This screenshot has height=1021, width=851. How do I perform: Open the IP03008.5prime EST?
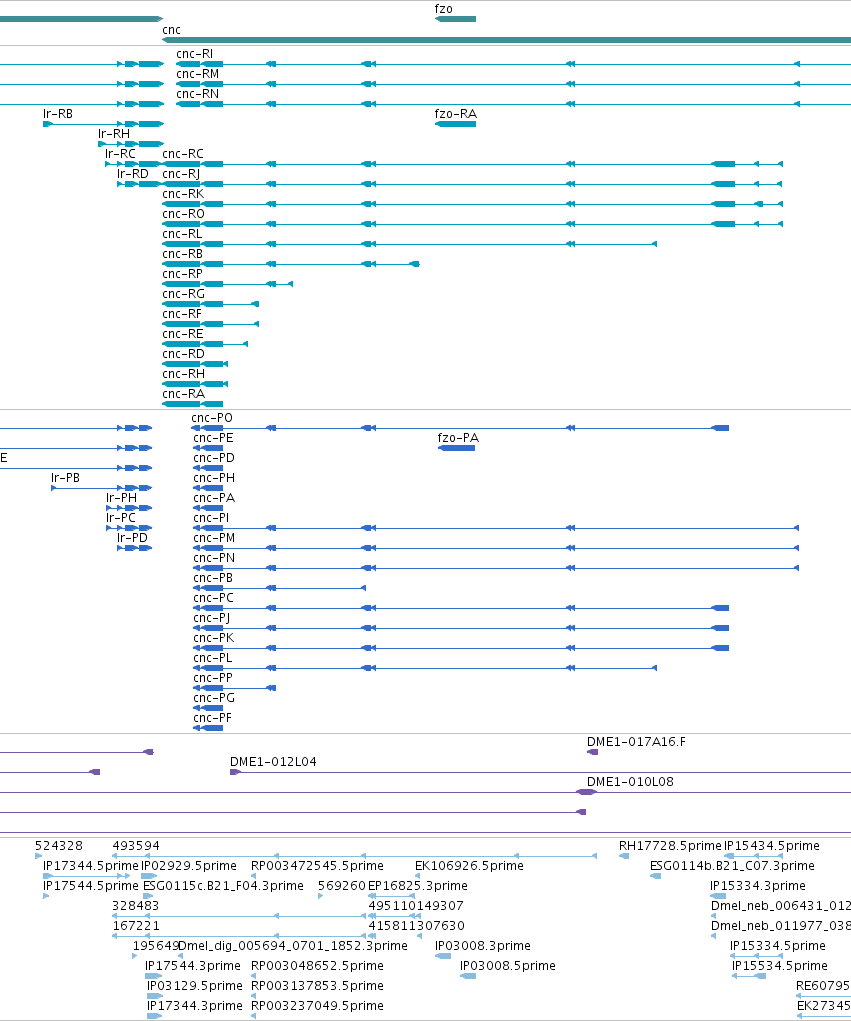[508, 966]
